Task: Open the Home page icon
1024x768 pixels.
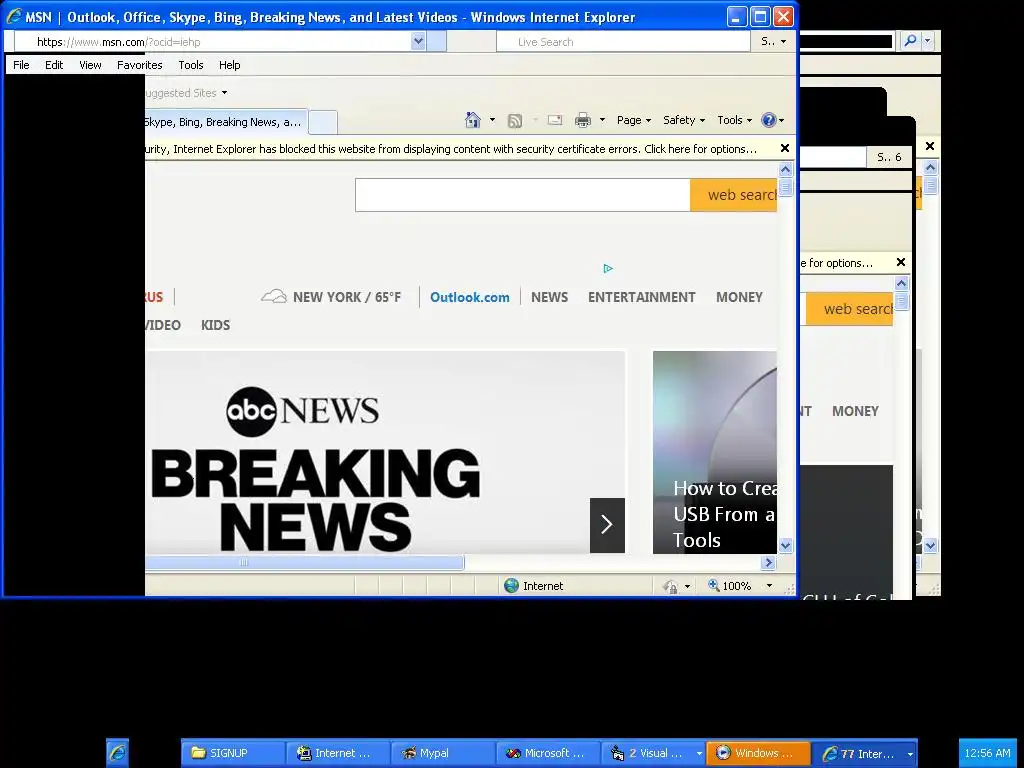Action: click(x=473, y=120)
